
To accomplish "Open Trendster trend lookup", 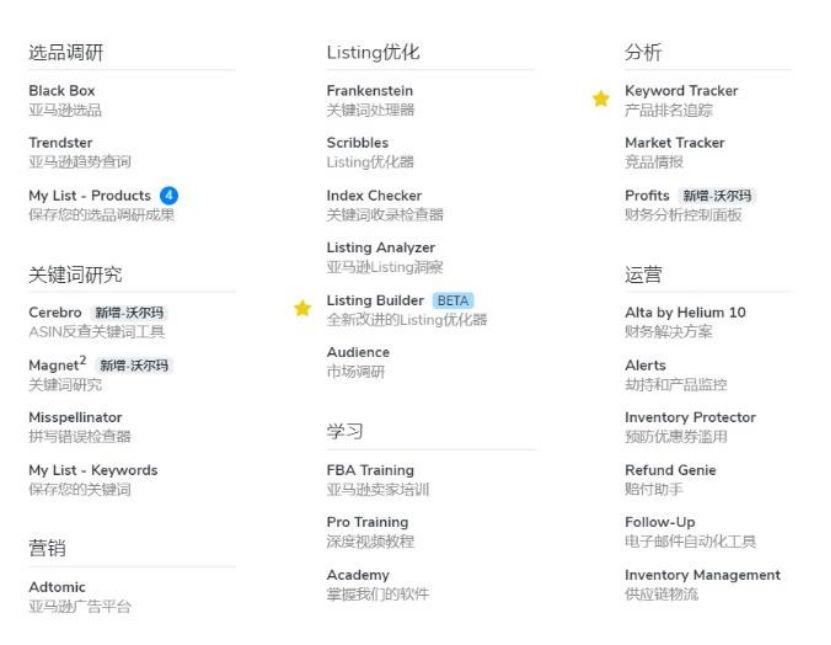I will point(58,143).
